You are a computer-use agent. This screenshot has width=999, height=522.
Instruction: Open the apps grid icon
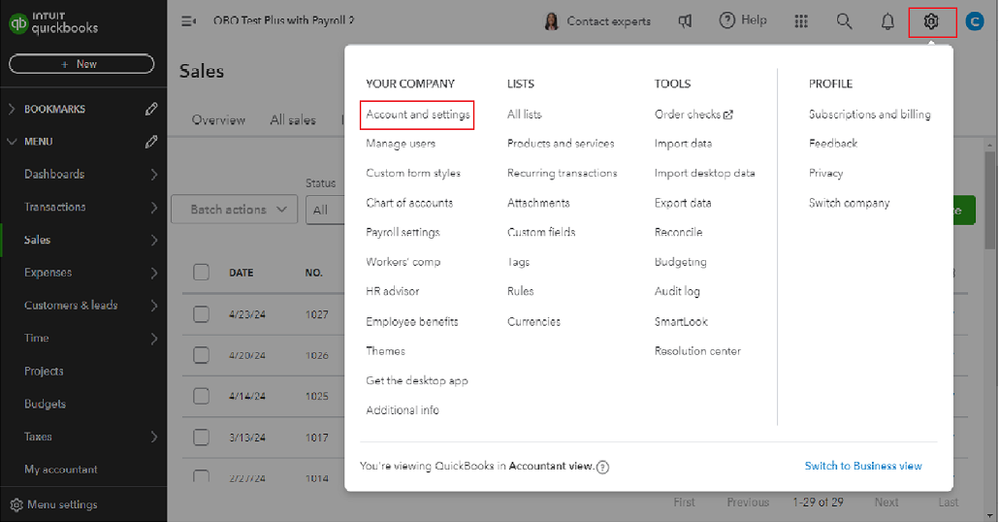[x=801, y=21]
